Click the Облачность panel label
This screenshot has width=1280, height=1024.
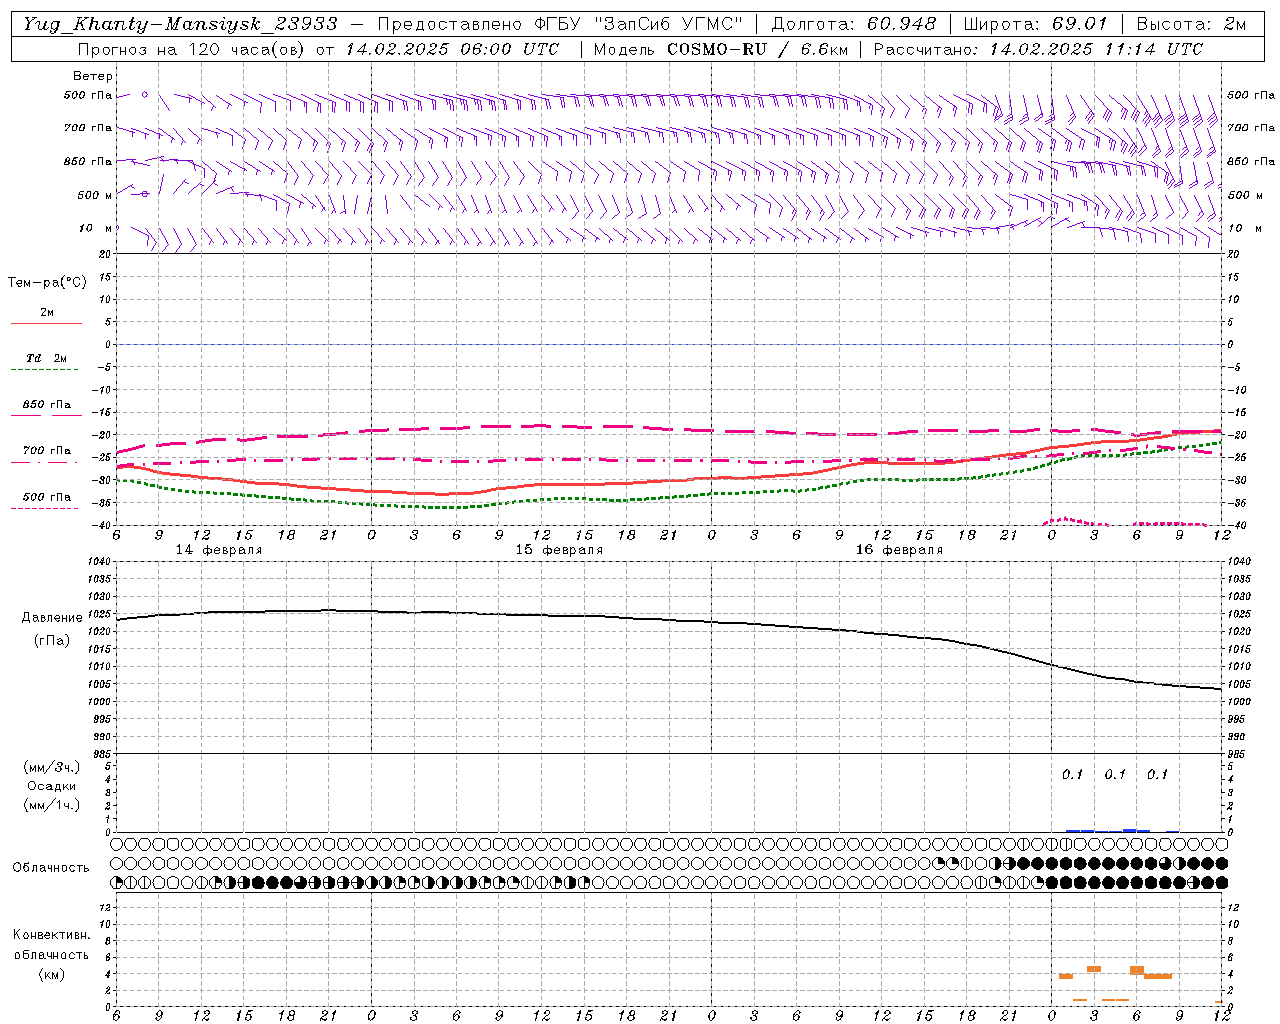pos(51,867)
